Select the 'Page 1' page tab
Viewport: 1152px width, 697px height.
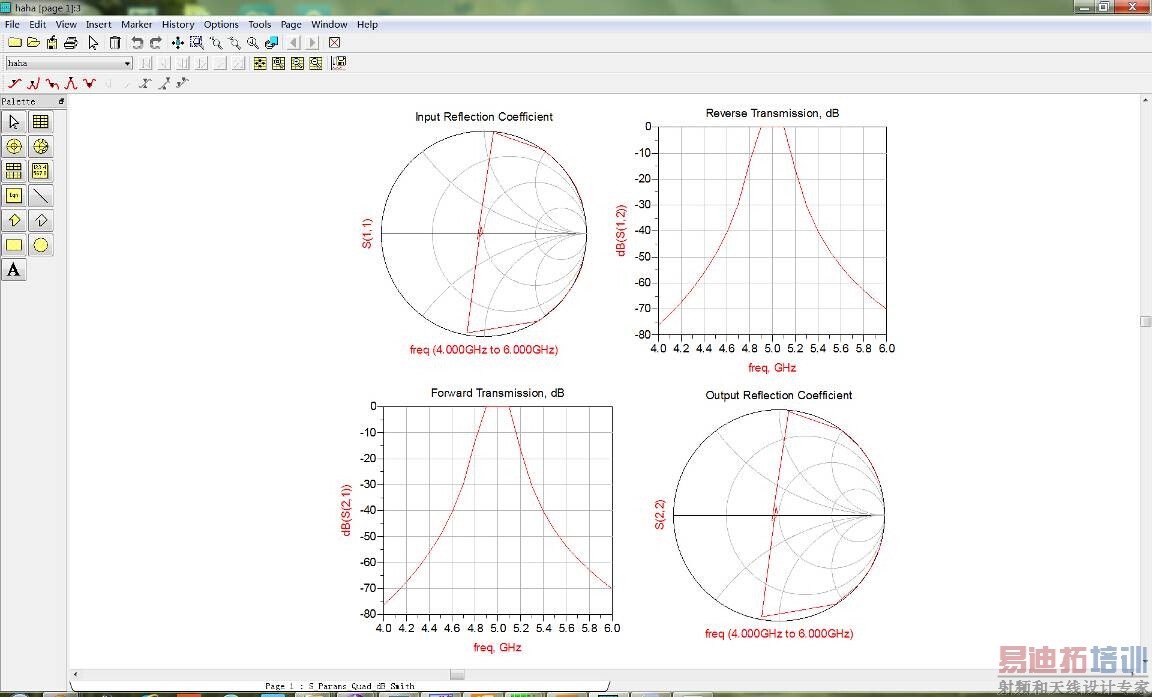339,686
